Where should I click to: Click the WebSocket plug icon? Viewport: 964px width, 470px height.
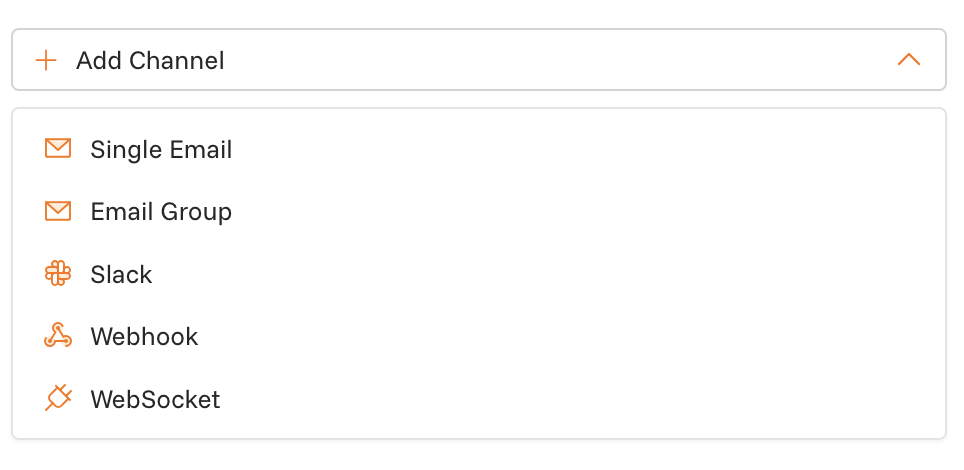pos(58,398)
